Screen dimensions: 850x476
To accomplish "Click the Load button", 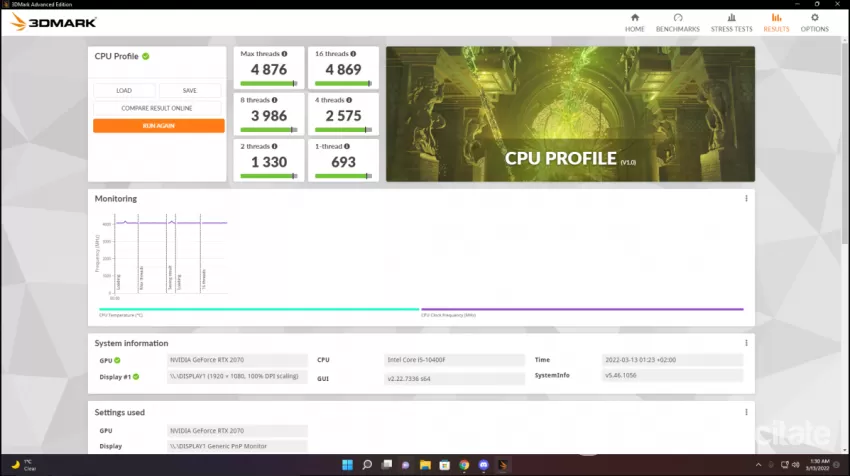I will tap(124, 91).
